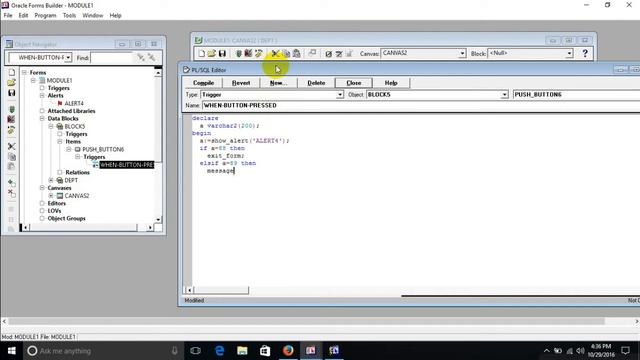Open File Explorer from taskbar
This screenshot has width=640, height=360.
[242, 351]
